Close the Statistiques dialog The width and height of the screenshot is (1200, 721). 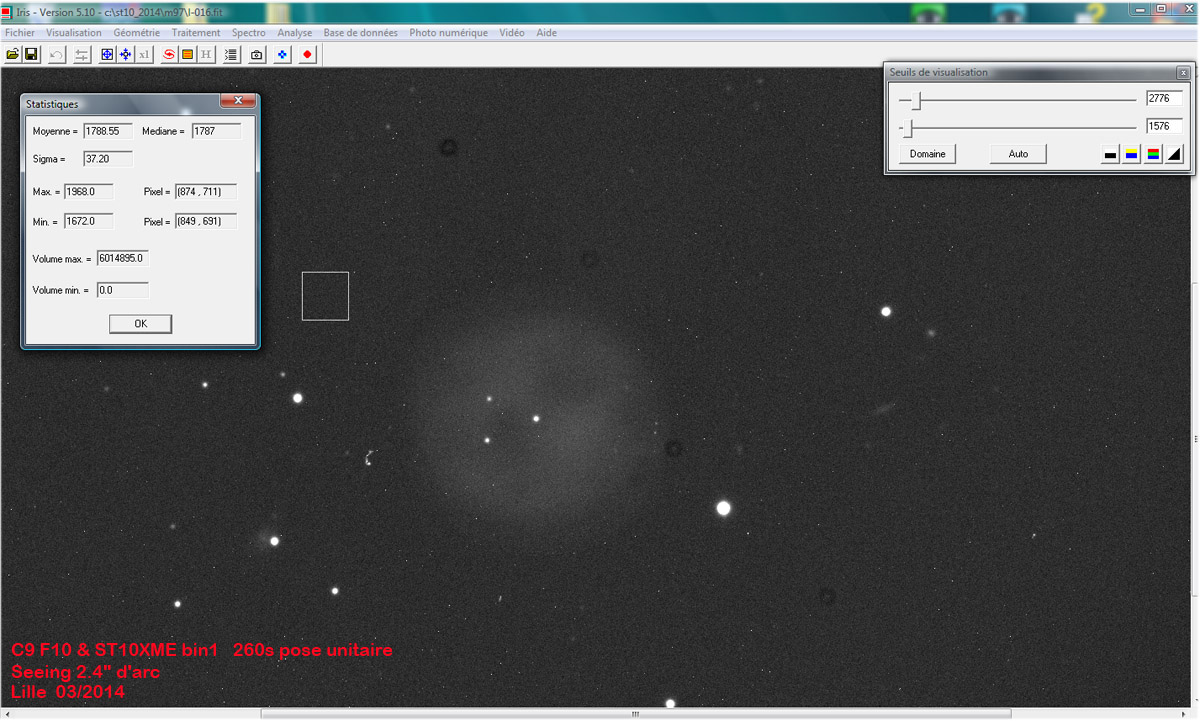tap(238, 101)
